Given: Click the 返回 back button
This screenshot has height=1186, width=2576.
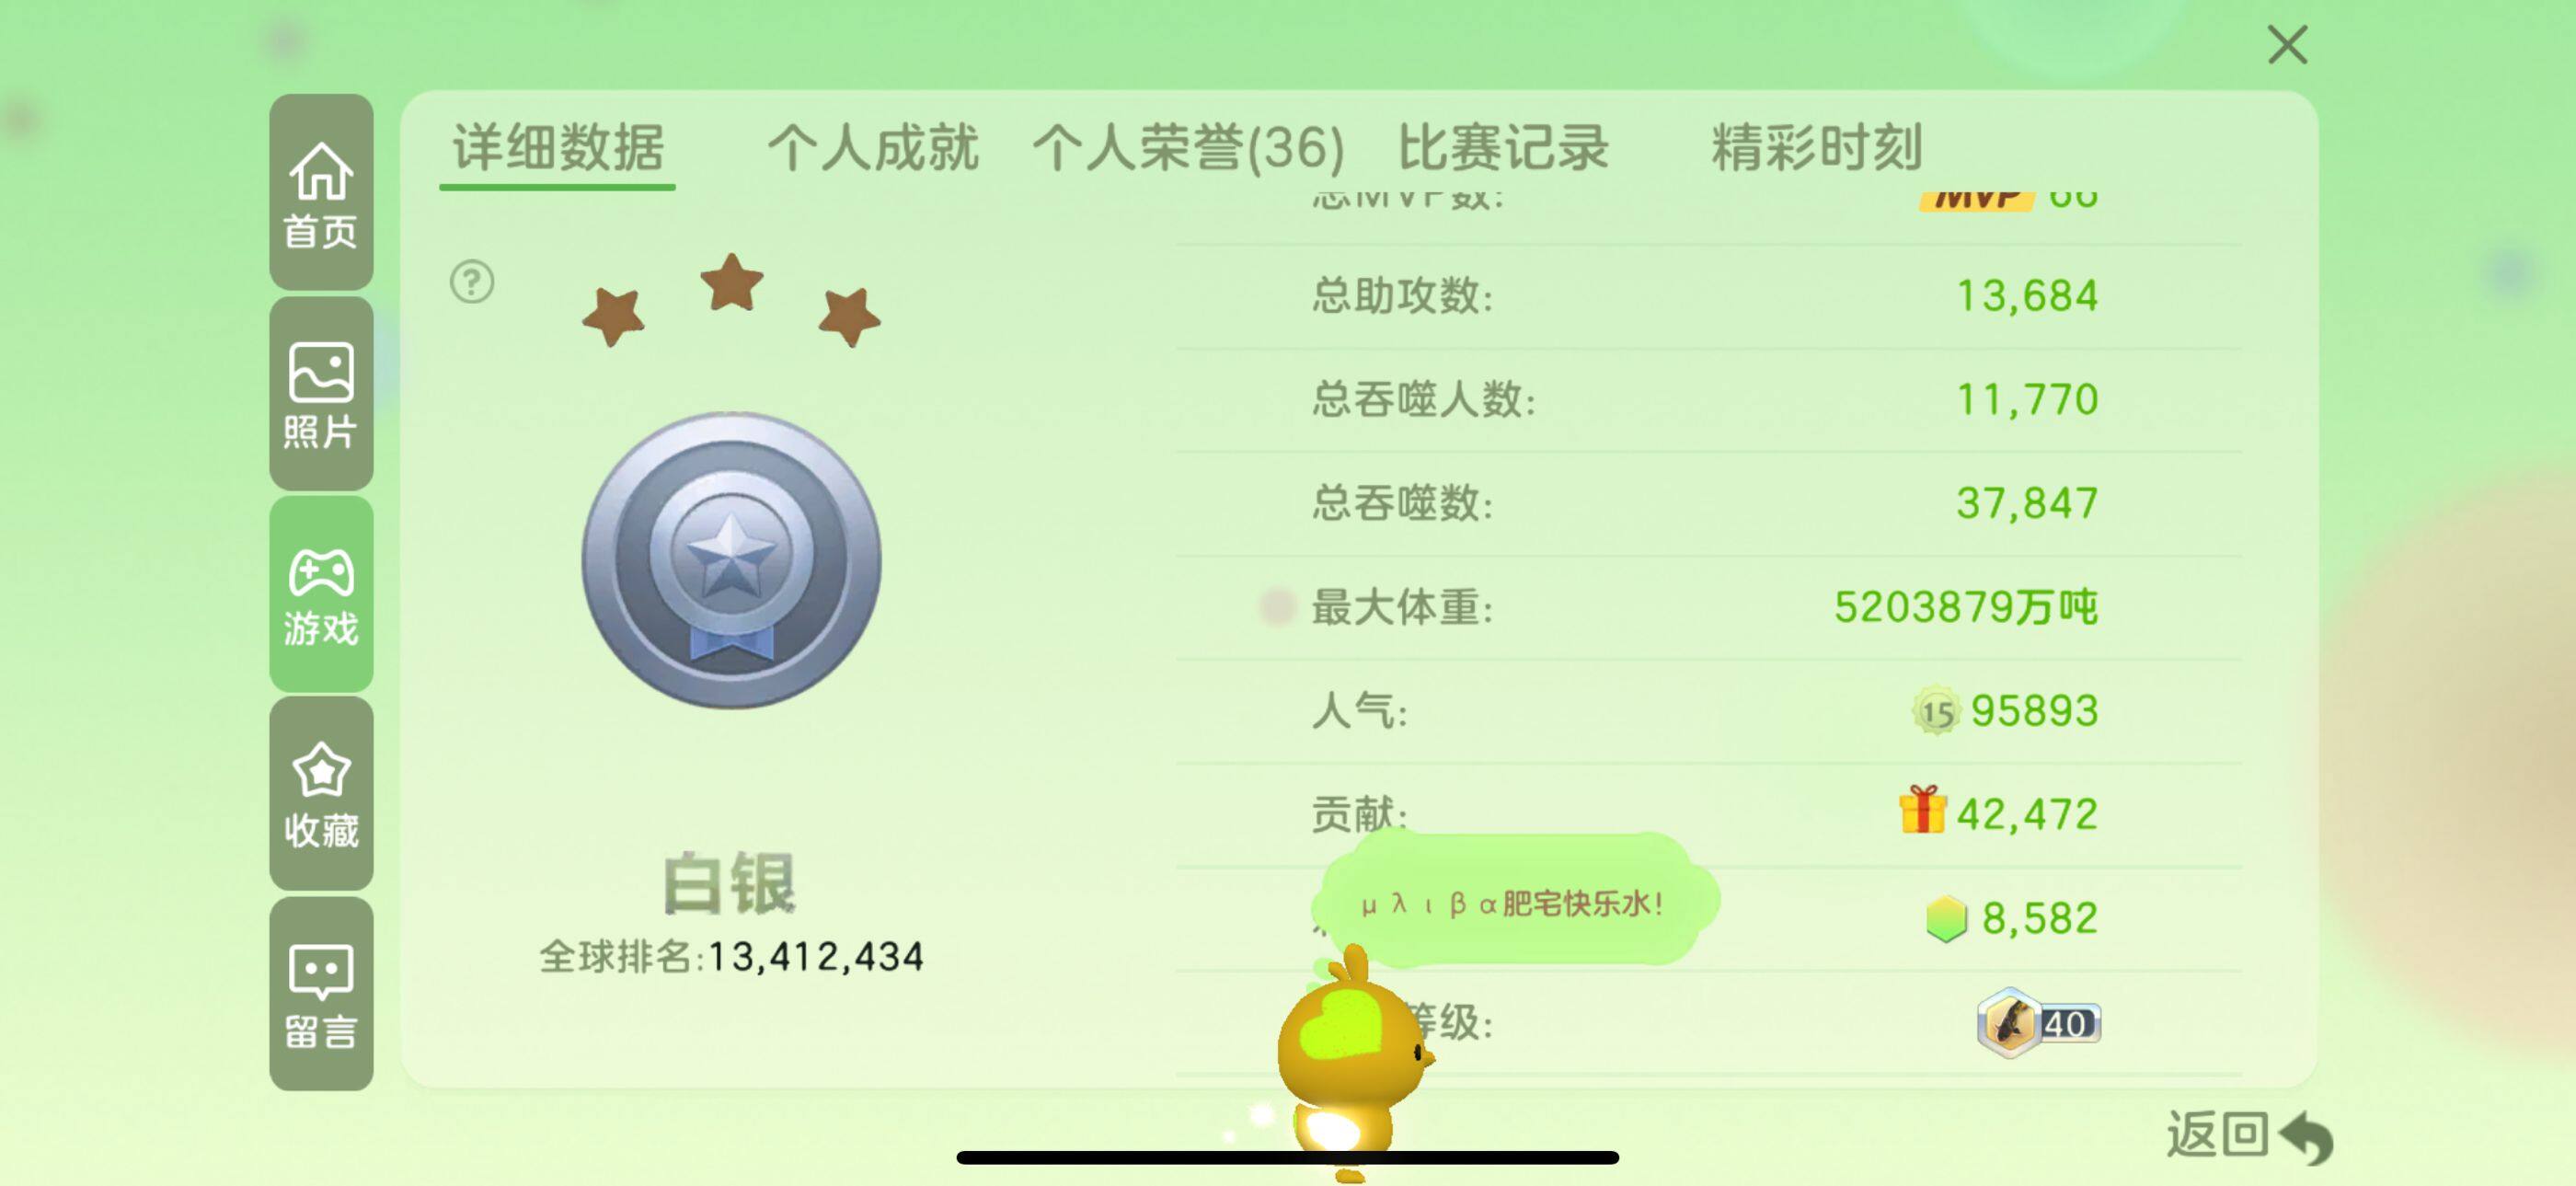Looking at the screenshot, I should tap(2248, 1136).
